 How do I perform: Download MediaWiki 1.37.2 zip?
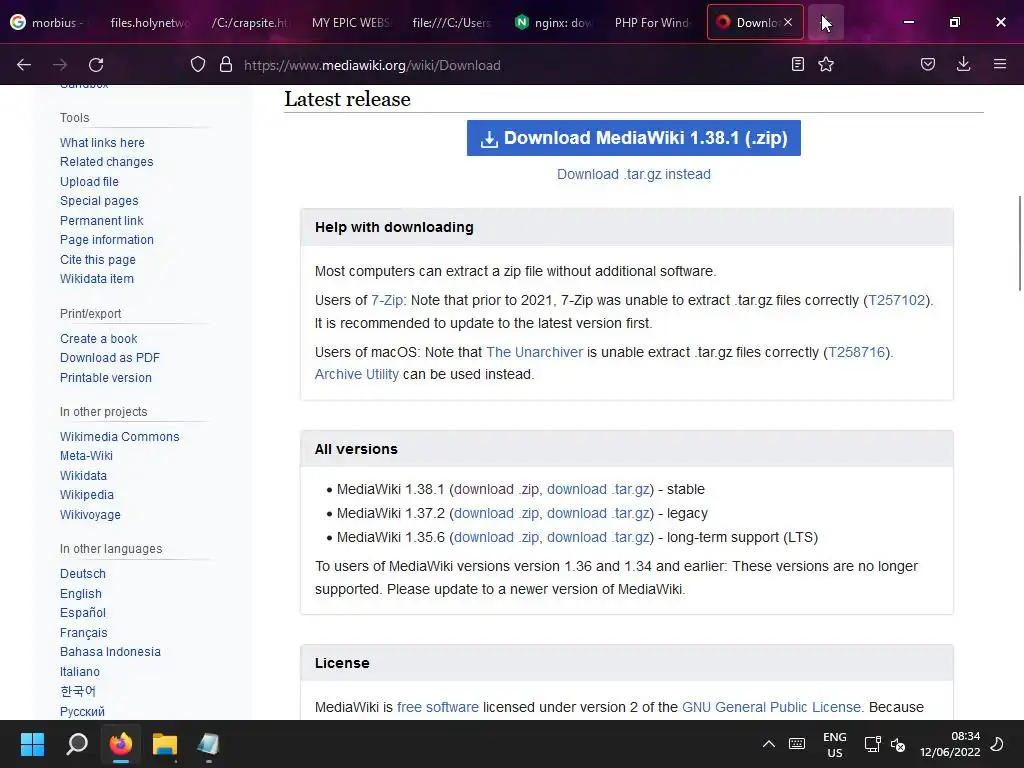[496, 513]
